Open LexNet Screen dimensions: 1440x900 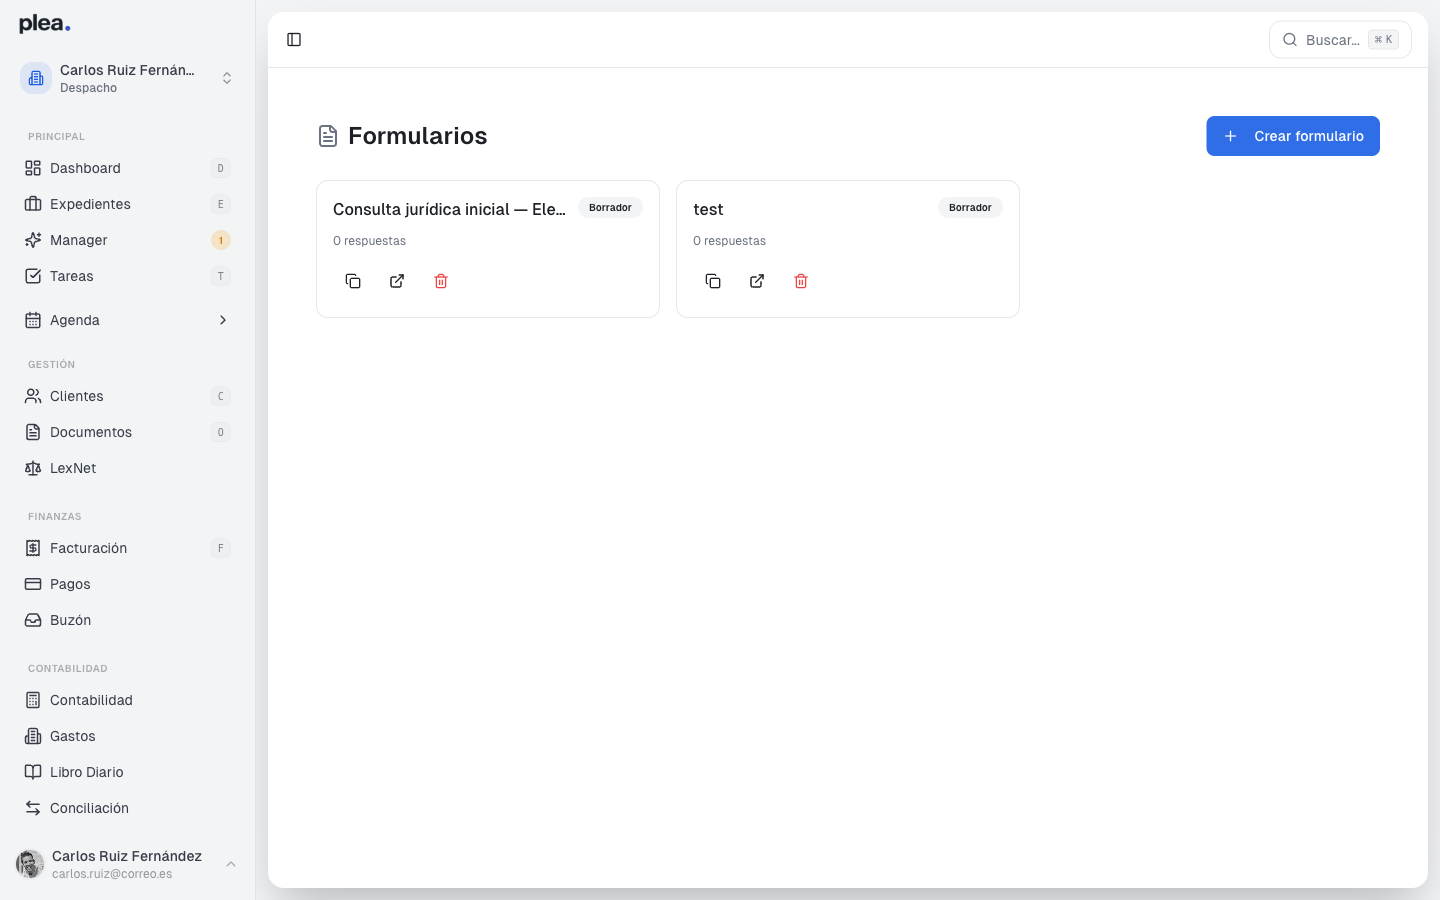click(x=128, y=468)
